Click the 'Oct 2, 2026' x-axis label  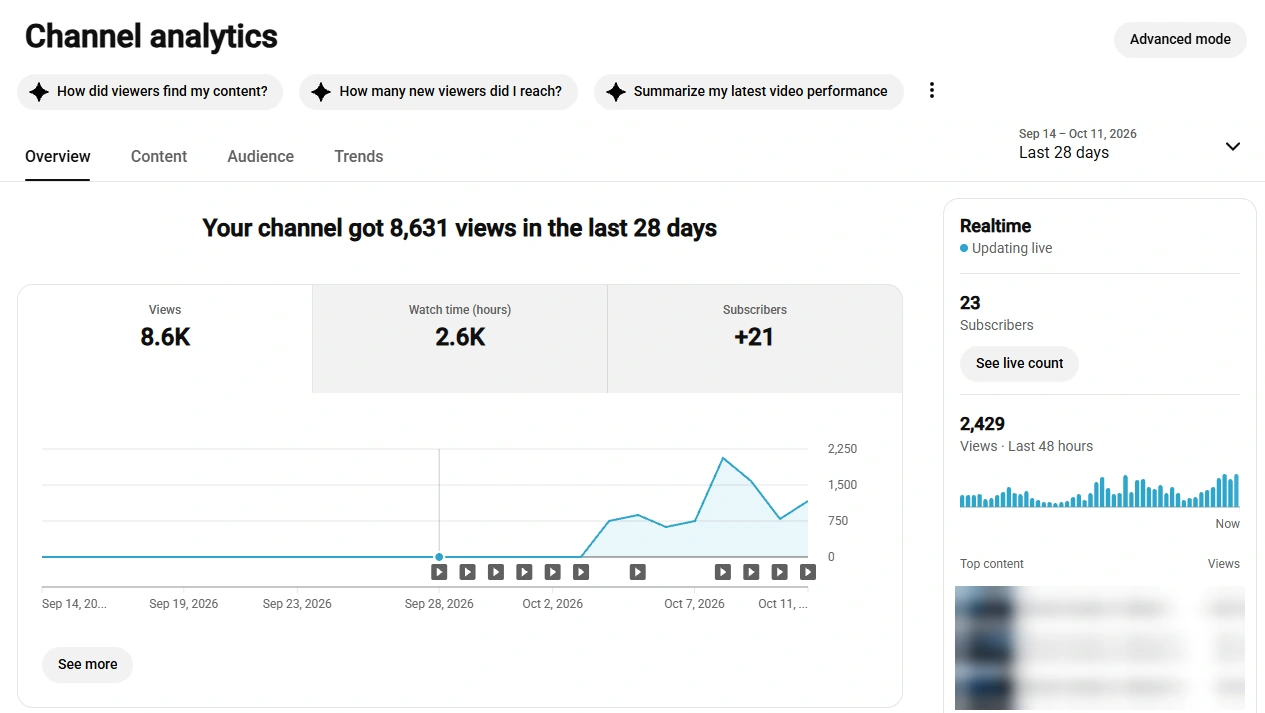tap(552, 604)
